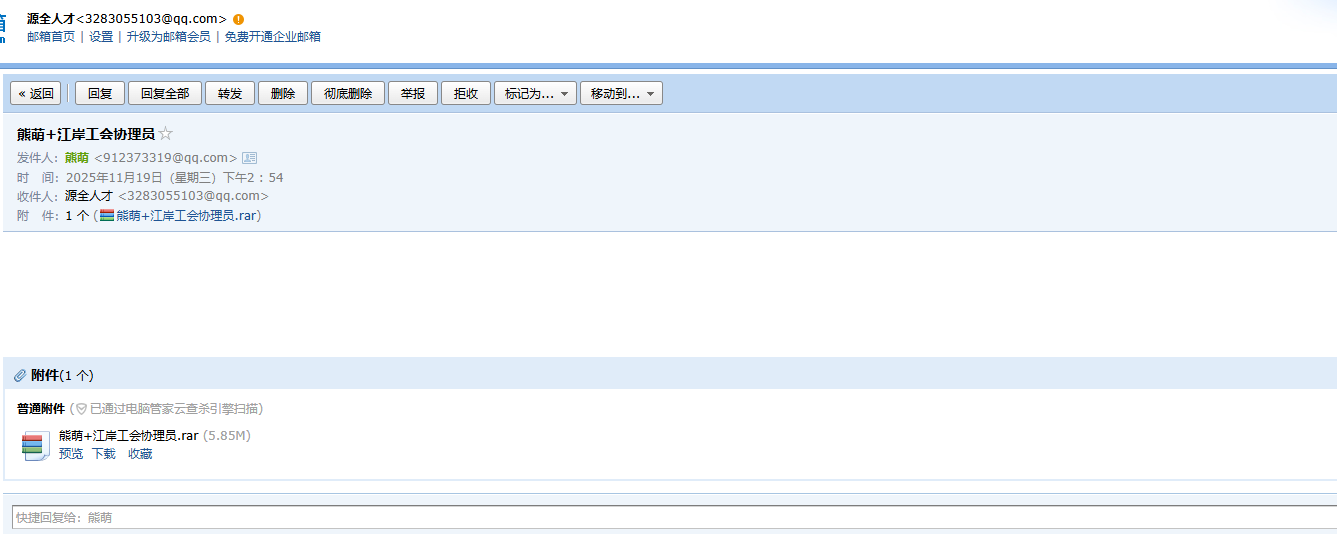Click the orange account warning icon
This screenshot has height=534, width=1337.
pos(238,20)
